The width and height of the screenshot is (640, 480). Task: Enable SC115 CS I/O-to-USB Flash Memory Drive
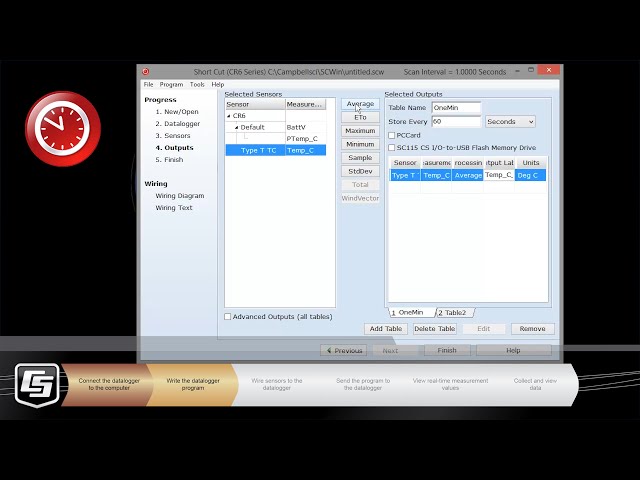pos(391,147)
